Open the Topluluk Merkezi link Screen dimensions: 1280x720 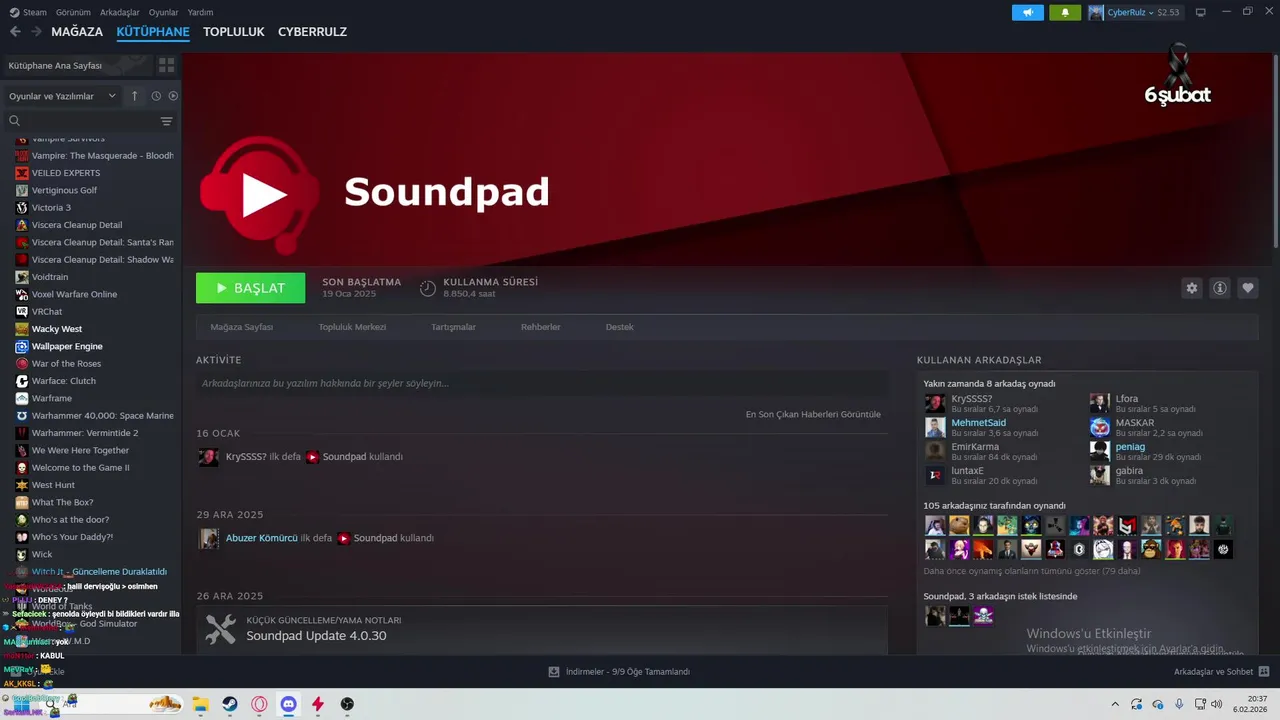click(x=352, y=327)
